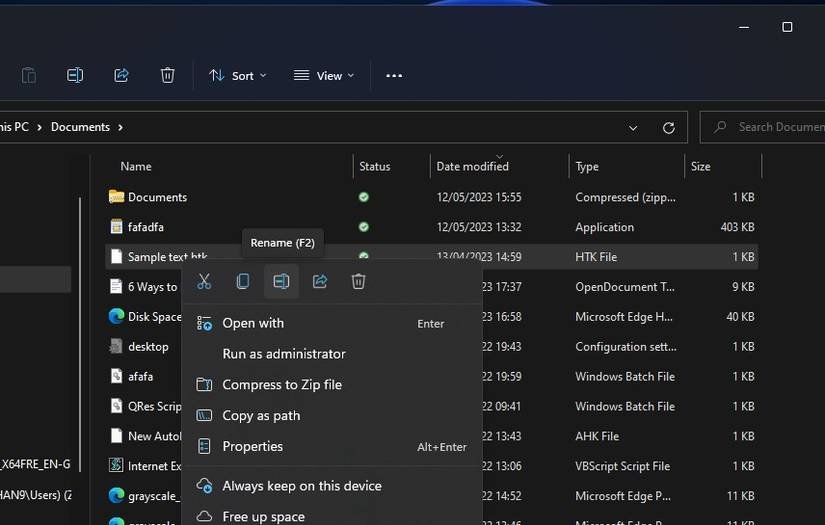Select the fafadfa application file
This screenshot has width=825, height=525.
[x=146, y=227]
